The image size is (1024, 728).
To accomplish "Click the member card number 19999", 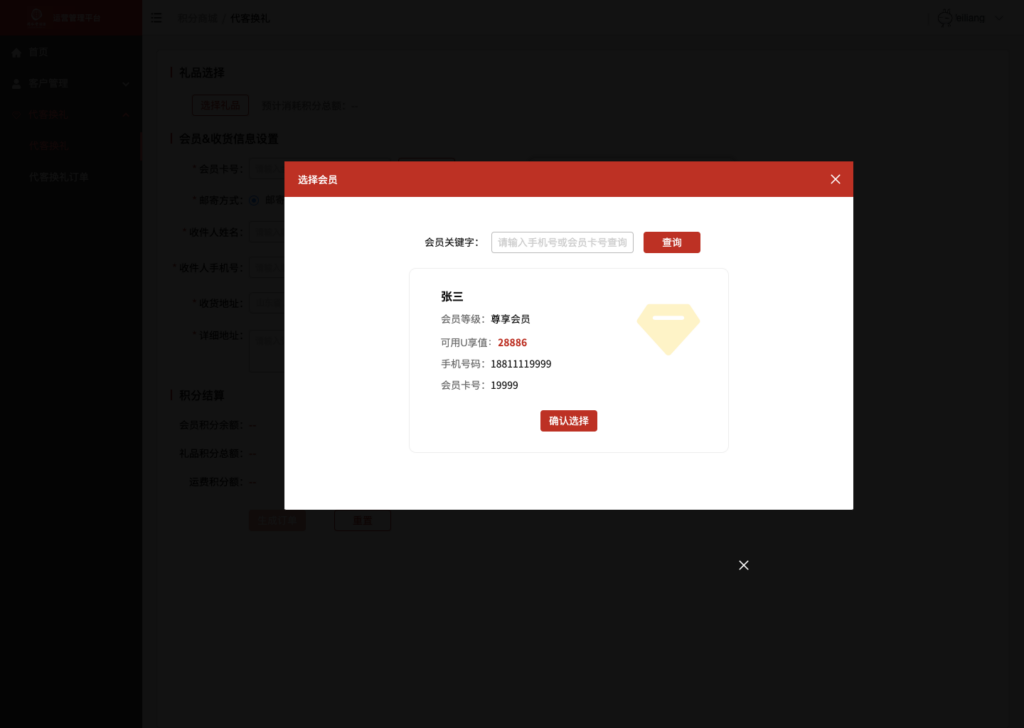I will click(504, 385).
